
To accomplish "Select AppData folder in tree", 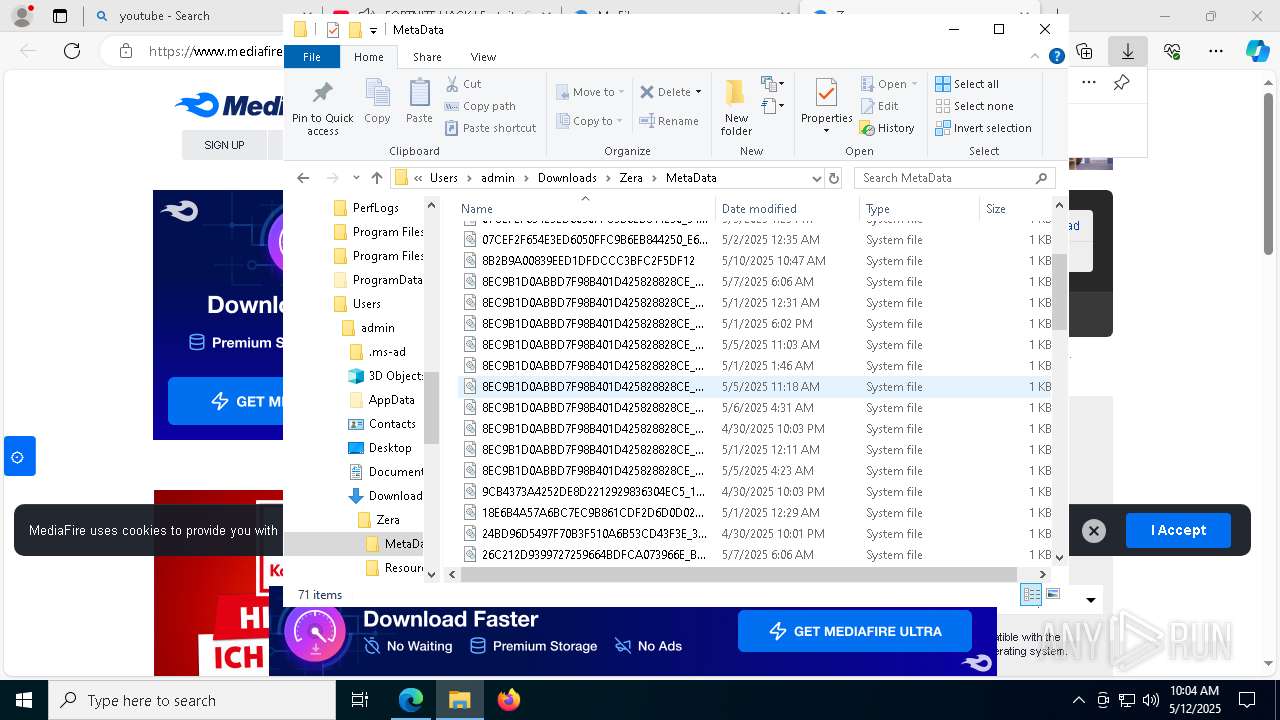I will click(x=391, y=400).
